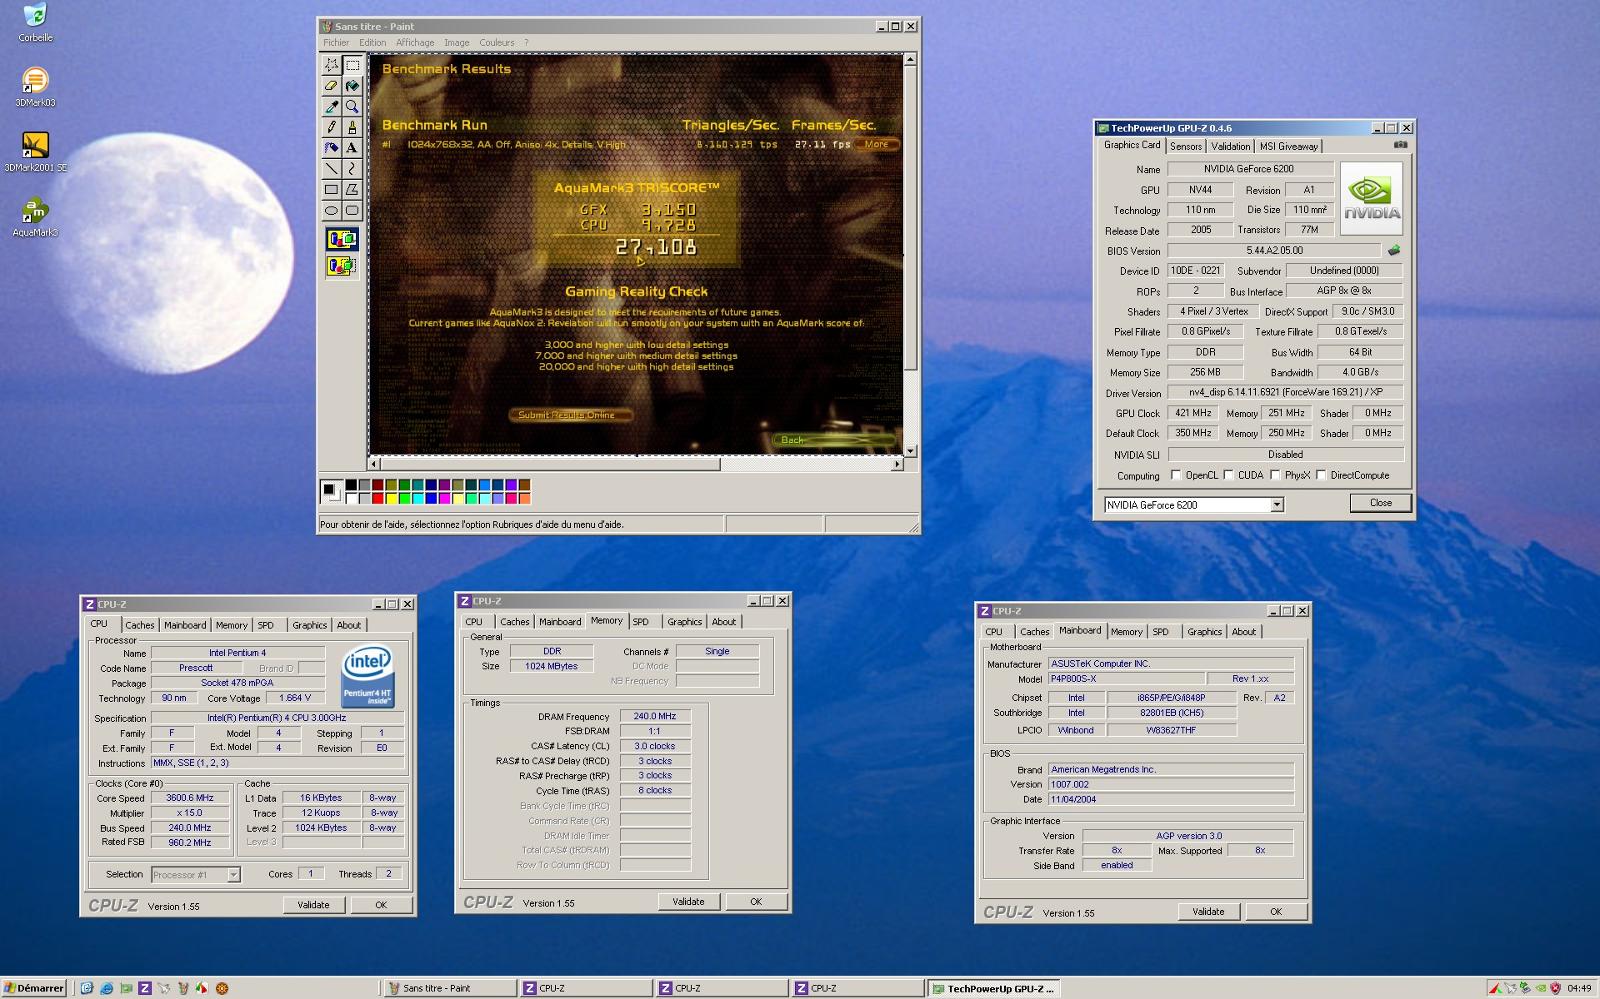Image resolution: width=1600 pixels, height=999 pixels.
Task: Select the Pencil tool in Paint
Action: coord(331,128)
